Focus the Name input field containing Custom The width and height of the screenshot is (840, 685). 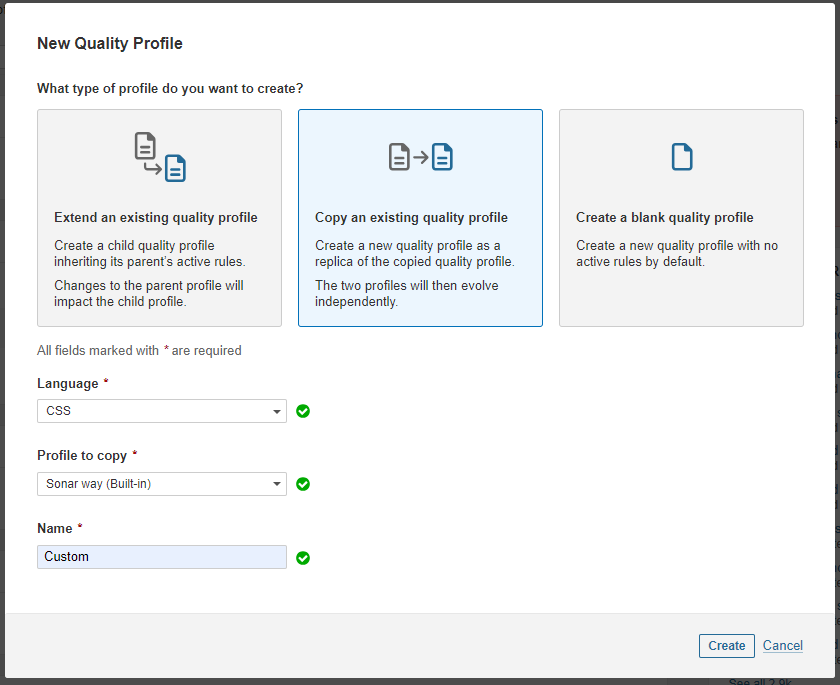pyautogui.click(x=162, y=557)
